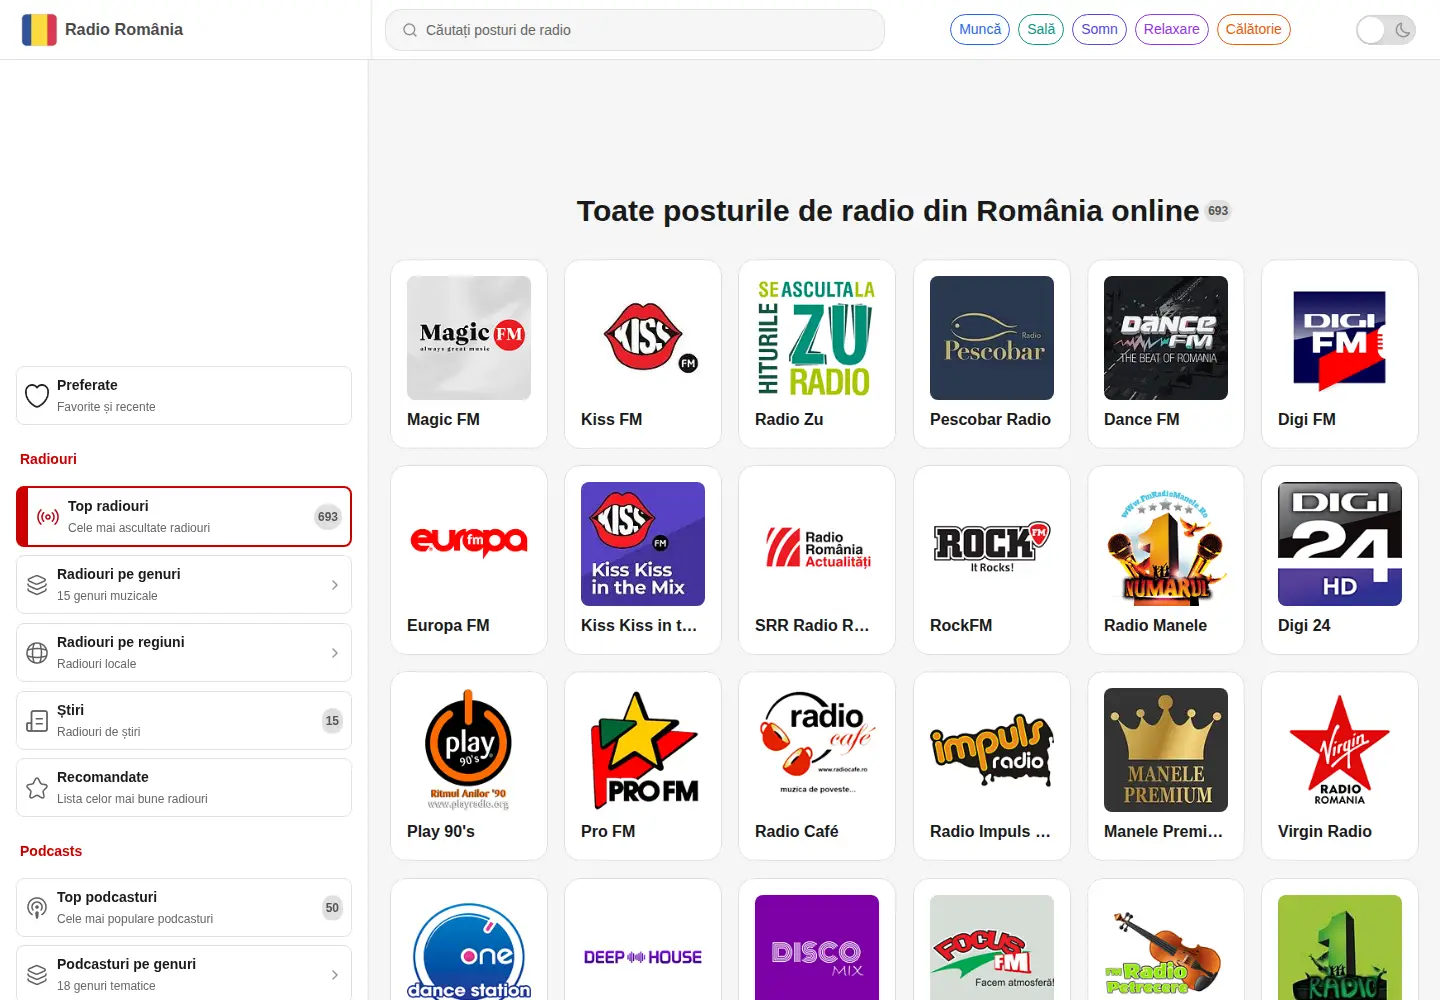Choose the Relaxare mood tag
Viewport: 1440px width, 1000px height.
(1172, 30)
